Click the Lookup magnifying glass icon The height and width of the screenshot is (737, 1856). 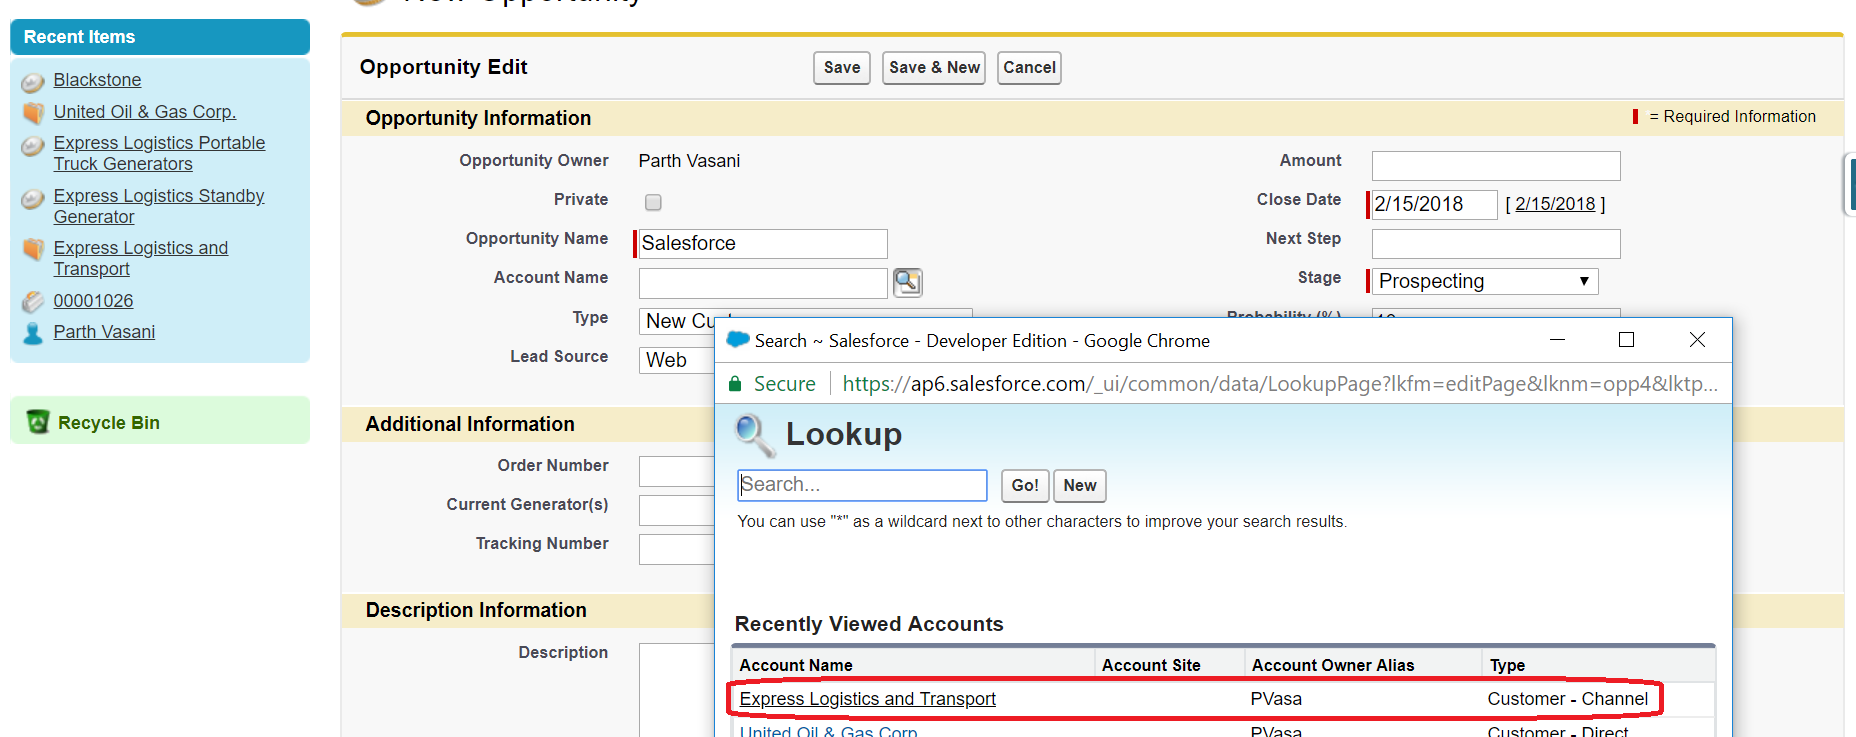tap(754, 435)
